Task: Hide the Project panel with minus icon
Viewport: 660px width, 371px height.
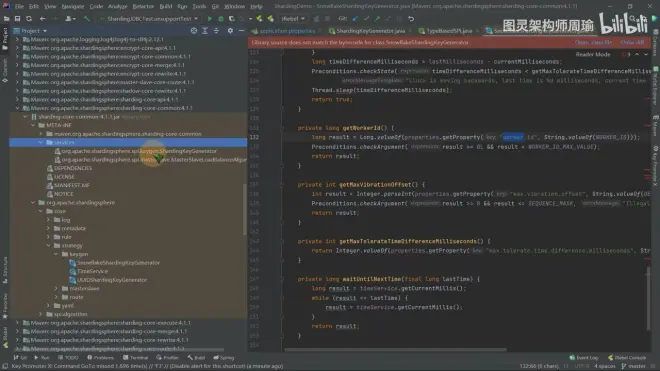Action: [241, 31]
